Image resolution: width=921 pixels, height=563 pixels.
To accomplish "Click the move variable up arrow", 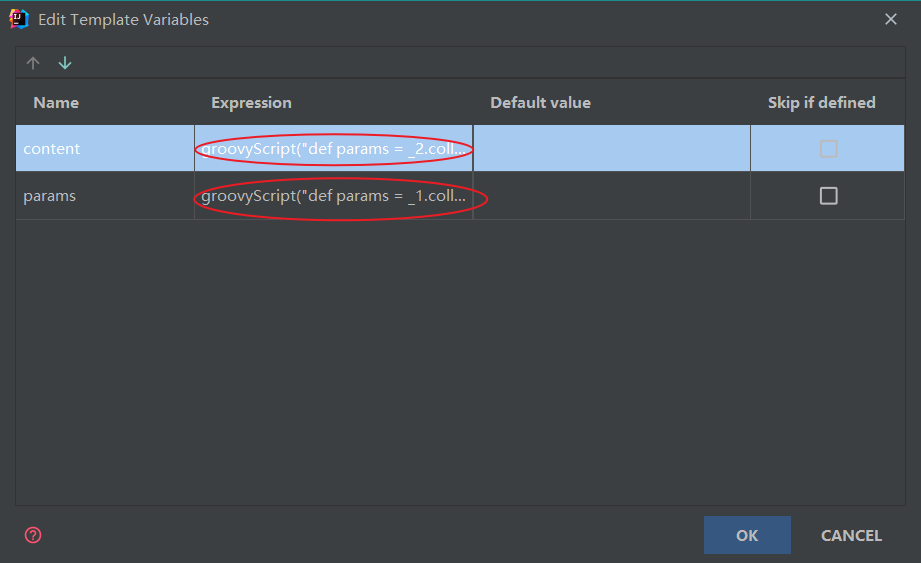I will point(33,63).
